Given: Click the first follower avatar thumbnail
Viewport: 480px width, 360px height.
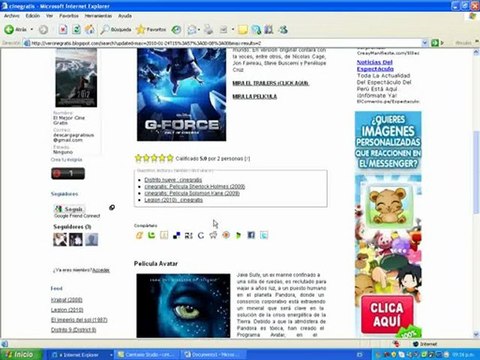Looking at the screenshot, I should click(x=60, y=239).
